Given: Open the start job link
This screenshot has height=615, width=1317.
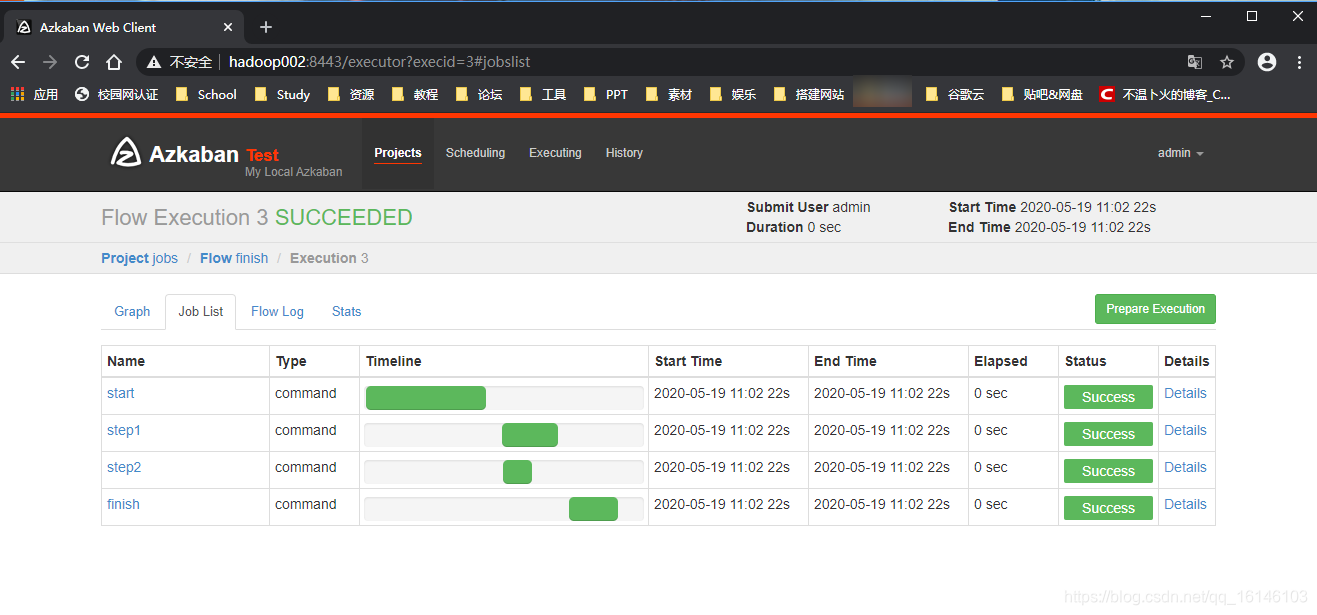Looking at the screenshot, I should click(121, 393).
